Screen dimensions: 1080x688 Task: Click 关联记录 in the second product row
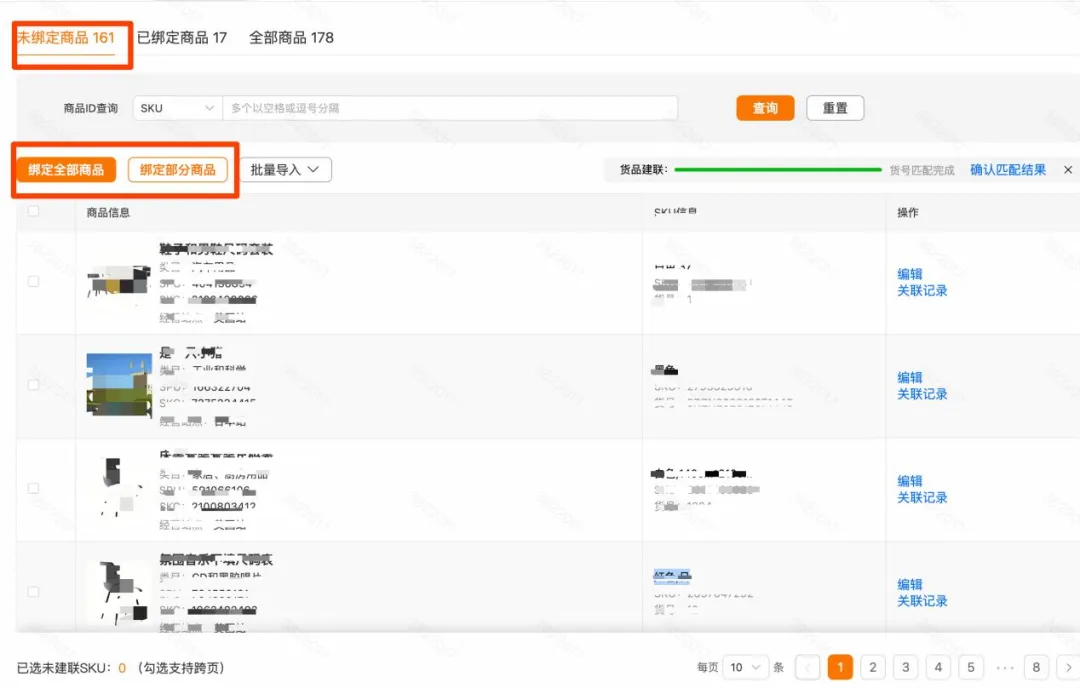tap(922, 394)
